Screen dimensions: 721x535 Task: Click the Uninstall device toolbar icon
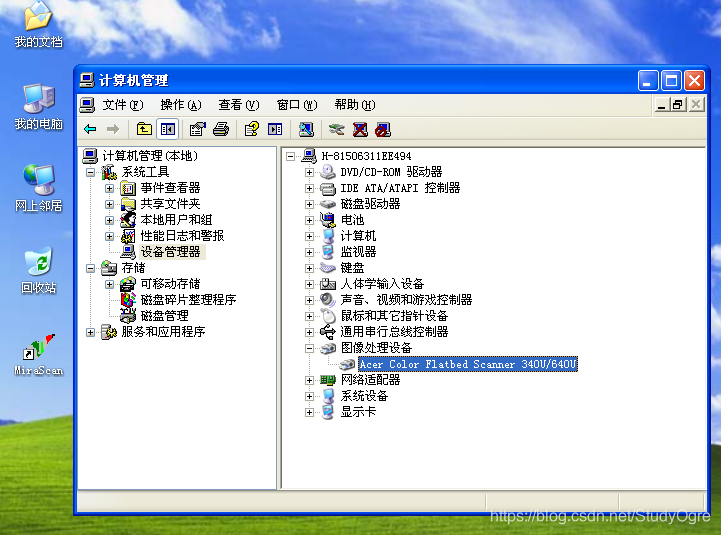coord(360,129)
